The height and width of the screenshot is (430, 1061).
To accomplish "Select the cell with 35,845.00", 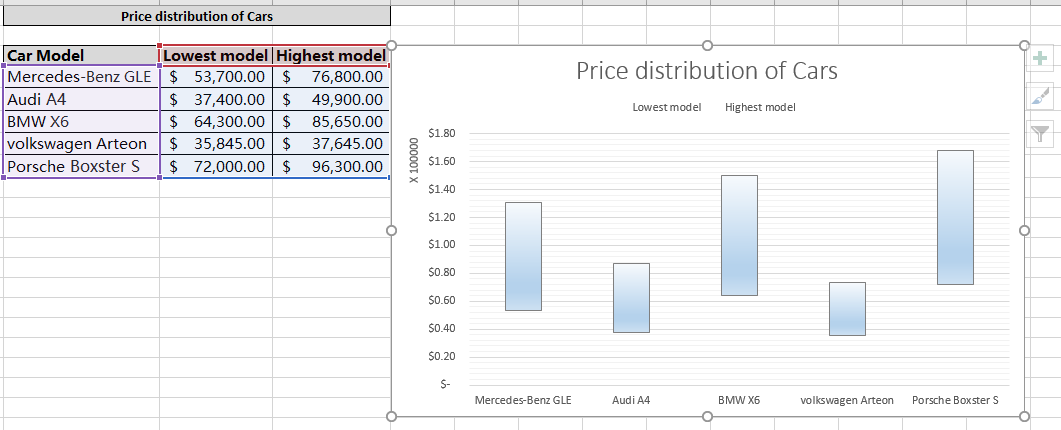I will coord(216,144).
